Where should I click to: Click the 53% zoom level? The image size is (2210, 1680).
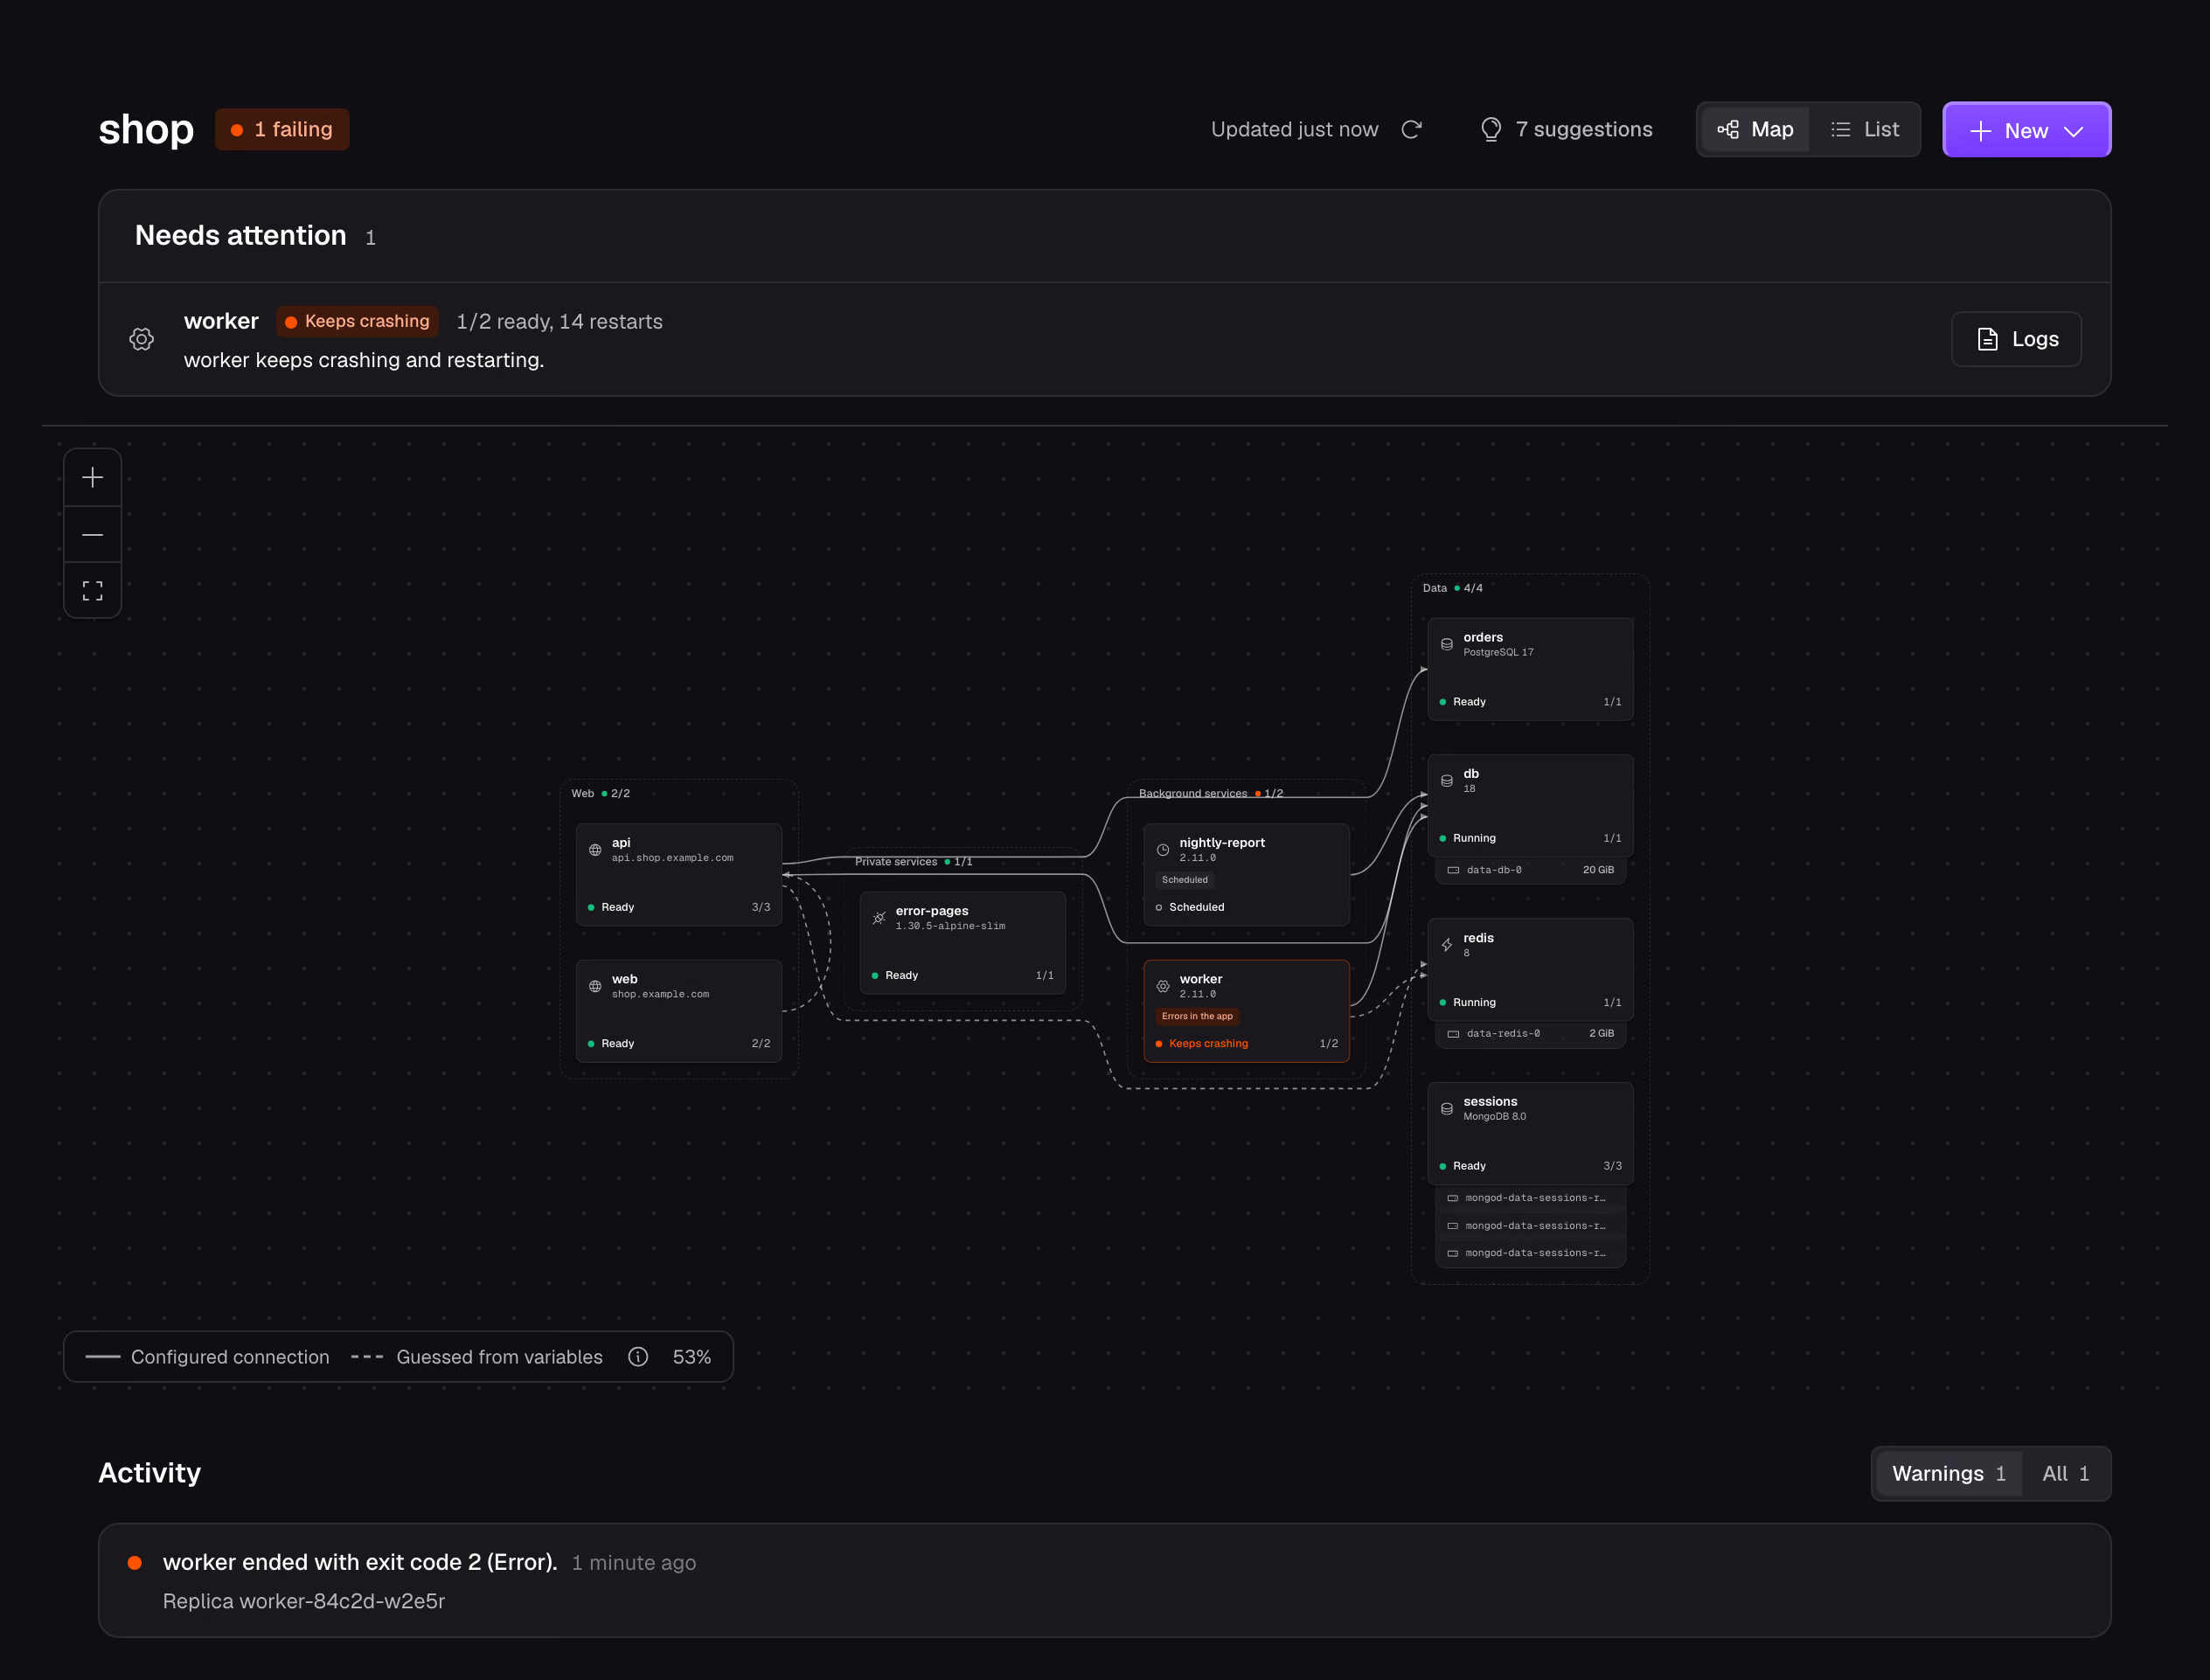(x=692, y=1357)
